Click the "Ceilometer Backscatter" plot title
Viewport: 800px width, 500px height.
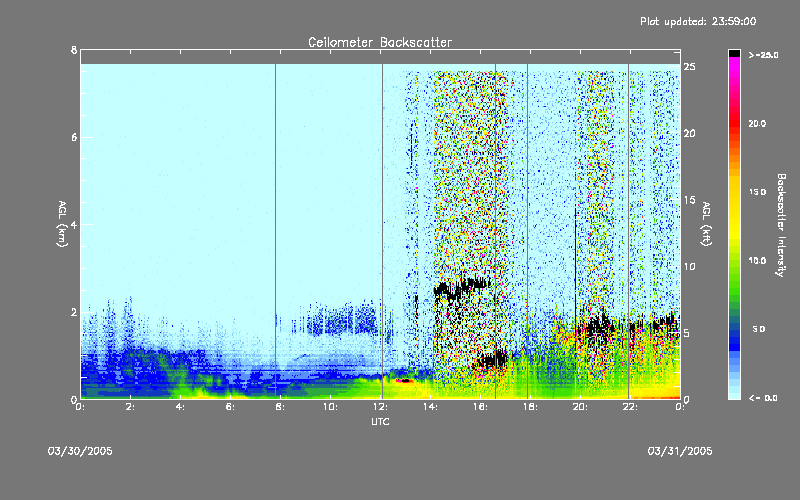pyautogui.click(x=380, y=42)
